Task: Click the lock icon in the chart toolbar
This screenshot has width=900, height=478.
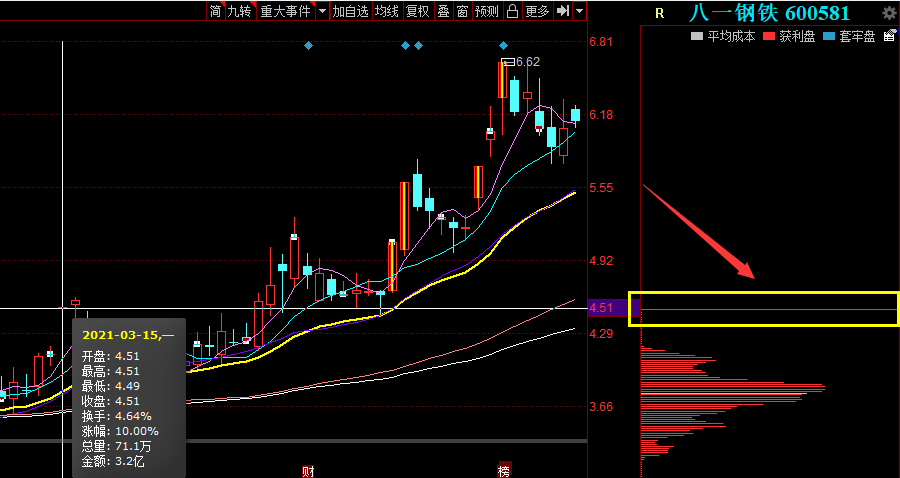Action: pos(512,11)
